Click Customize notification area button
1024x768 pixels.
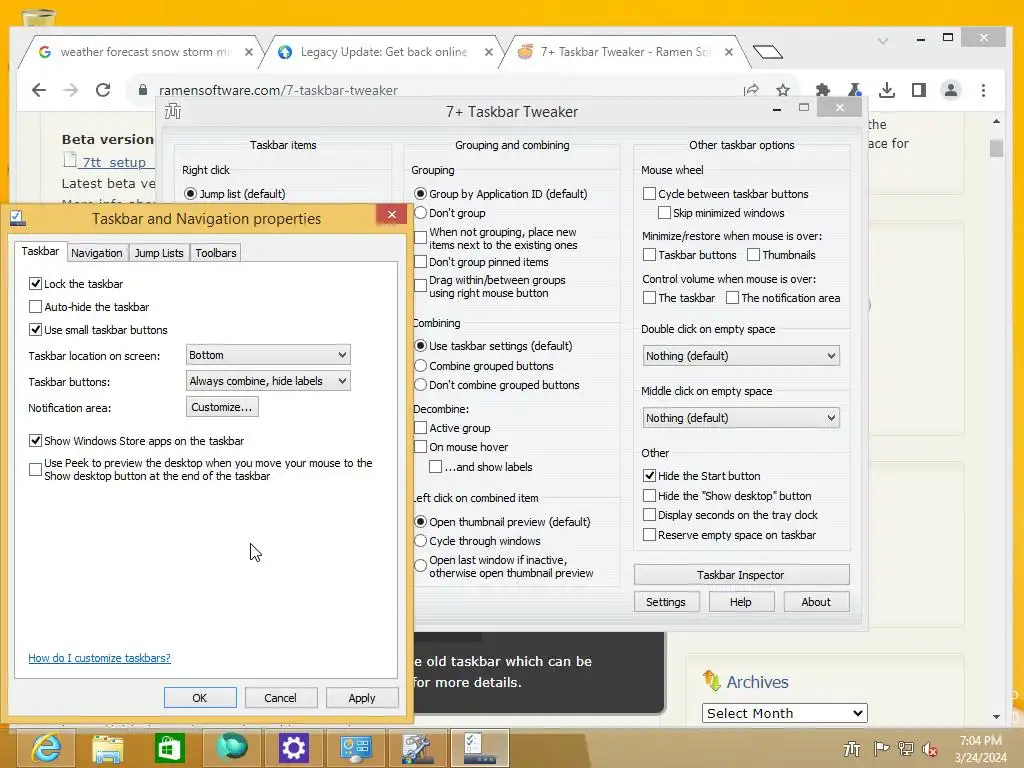(222, 407)
